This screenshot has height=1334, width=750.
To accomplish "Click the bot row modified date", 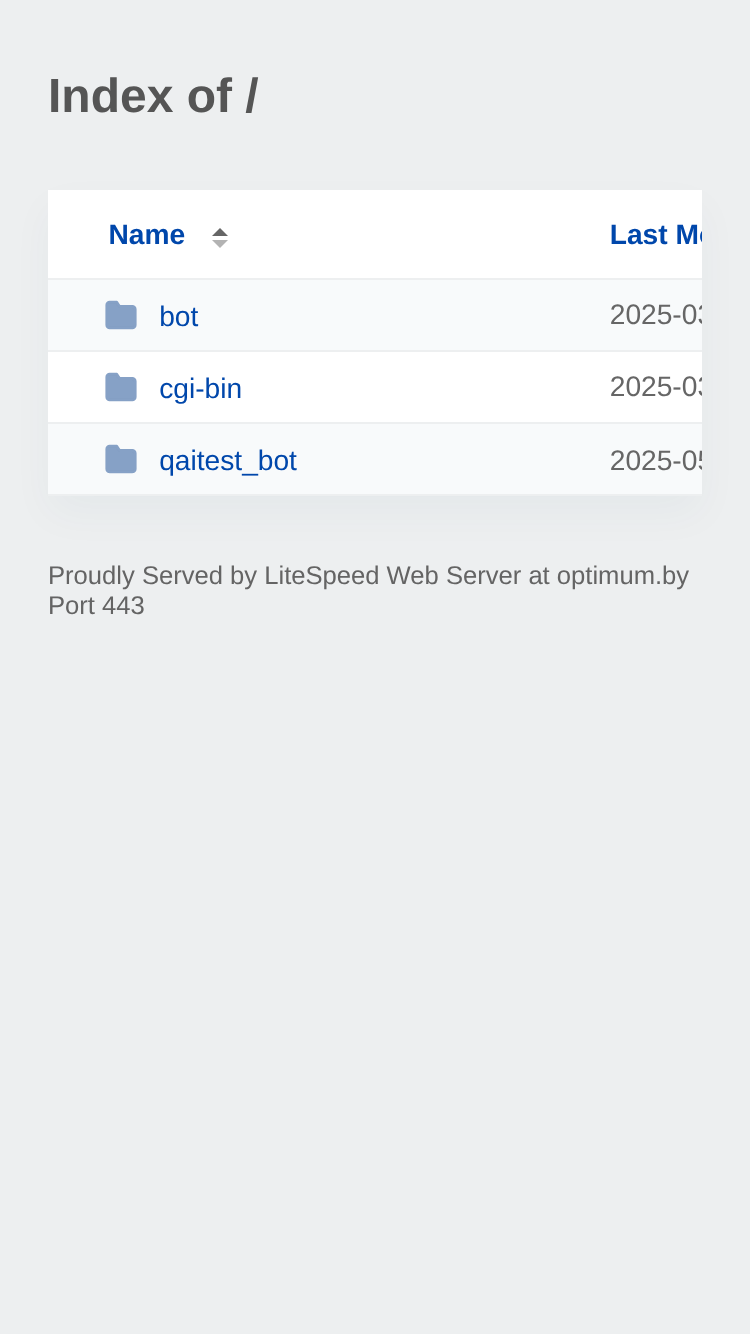I will pos(656,315).
